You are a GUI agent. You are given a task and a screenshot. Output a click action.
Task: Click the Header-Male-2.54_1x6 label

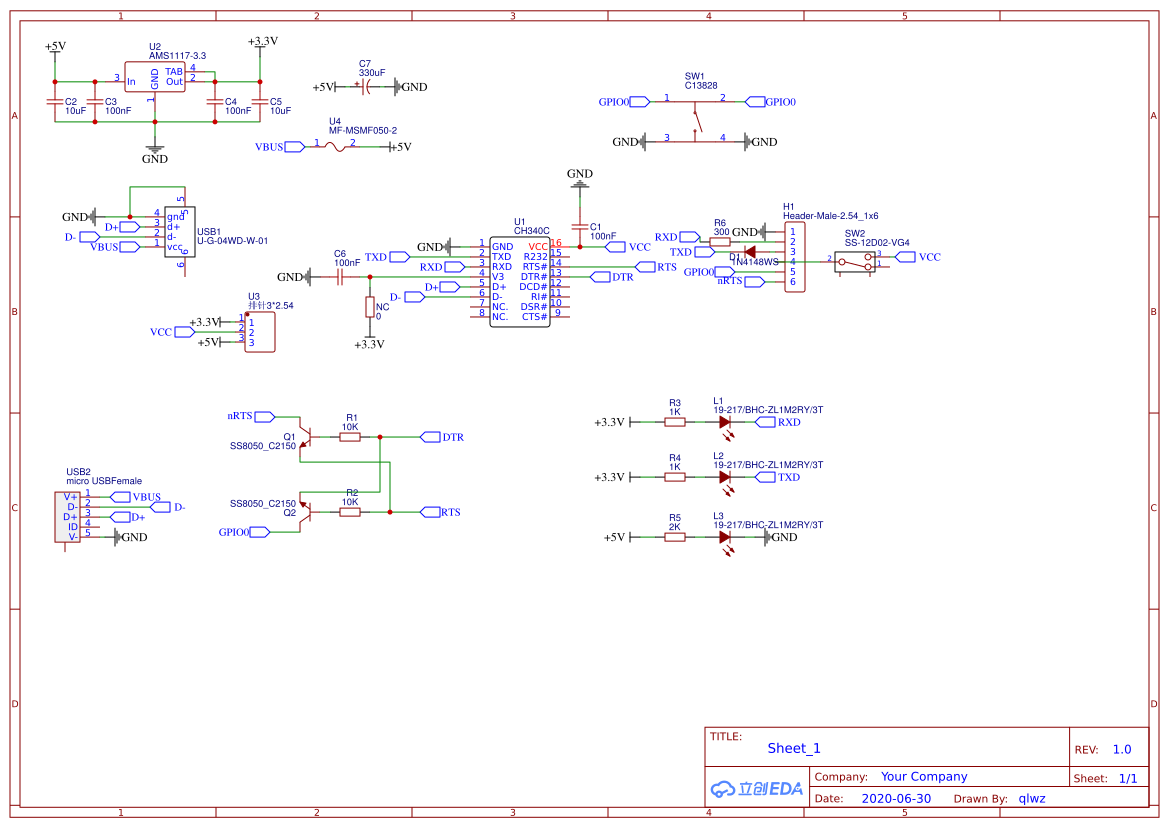point(831,216)
